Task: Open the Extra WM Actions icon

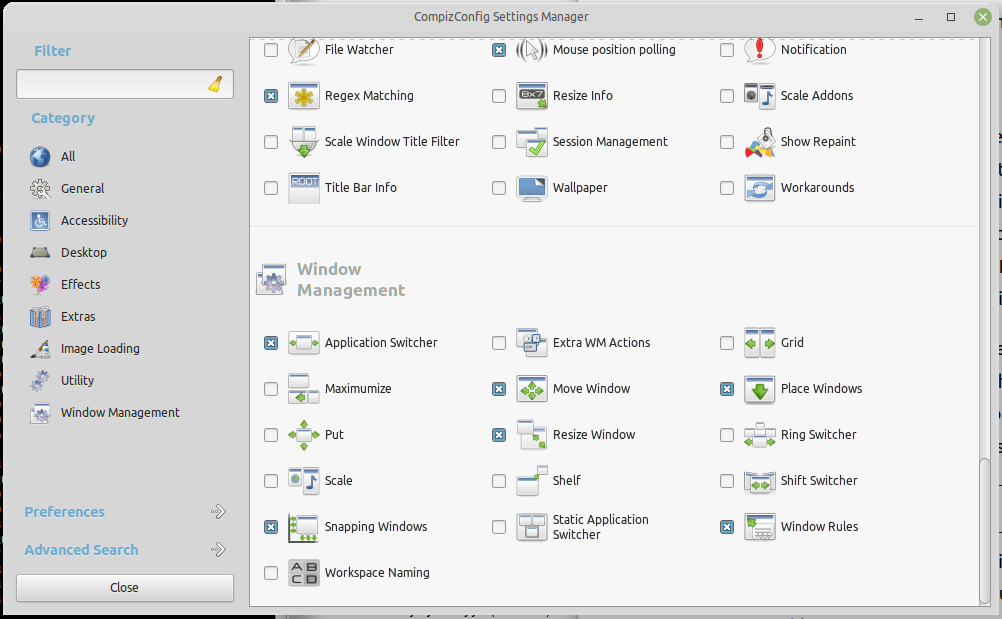Action: click(532, 343)
